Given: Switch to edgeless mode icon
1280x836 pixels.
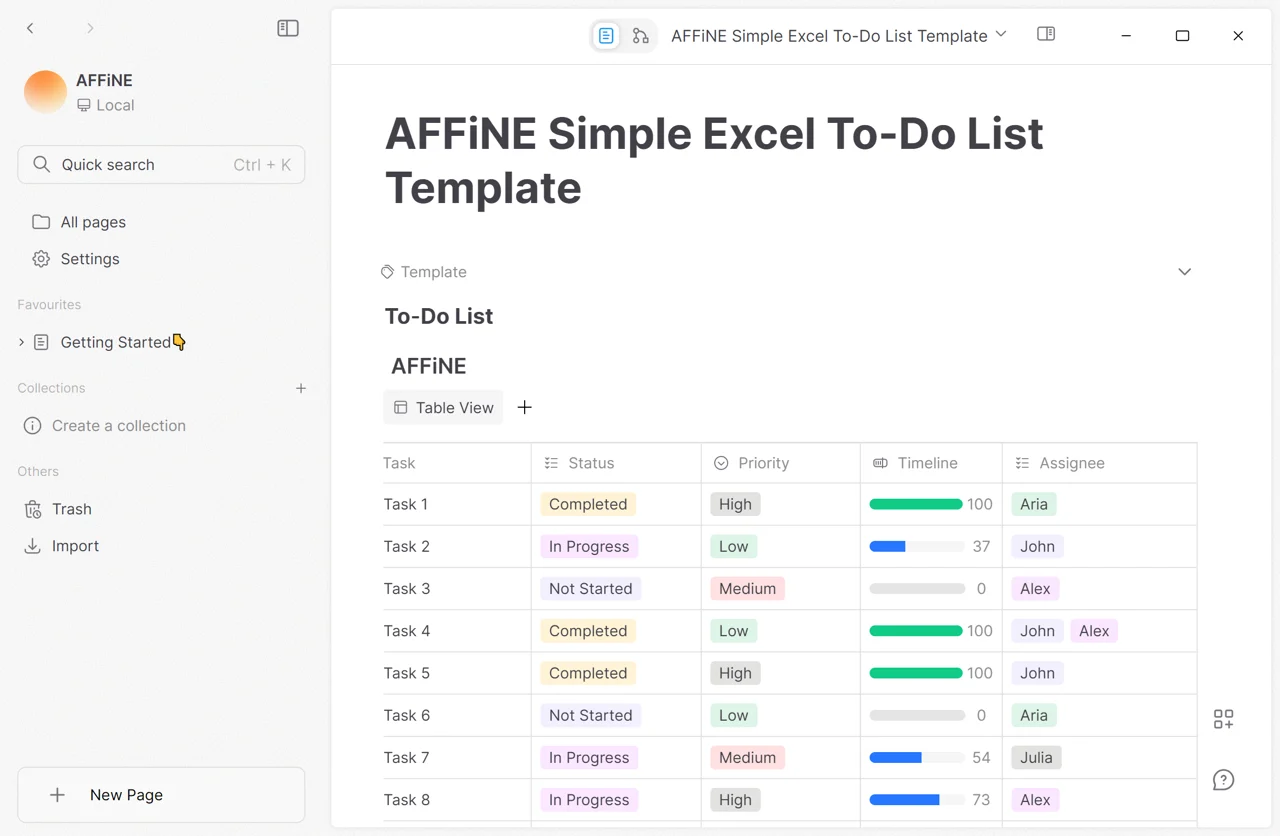Looking at the screenshot, I should pyautogui.click(x=641, y=36).
